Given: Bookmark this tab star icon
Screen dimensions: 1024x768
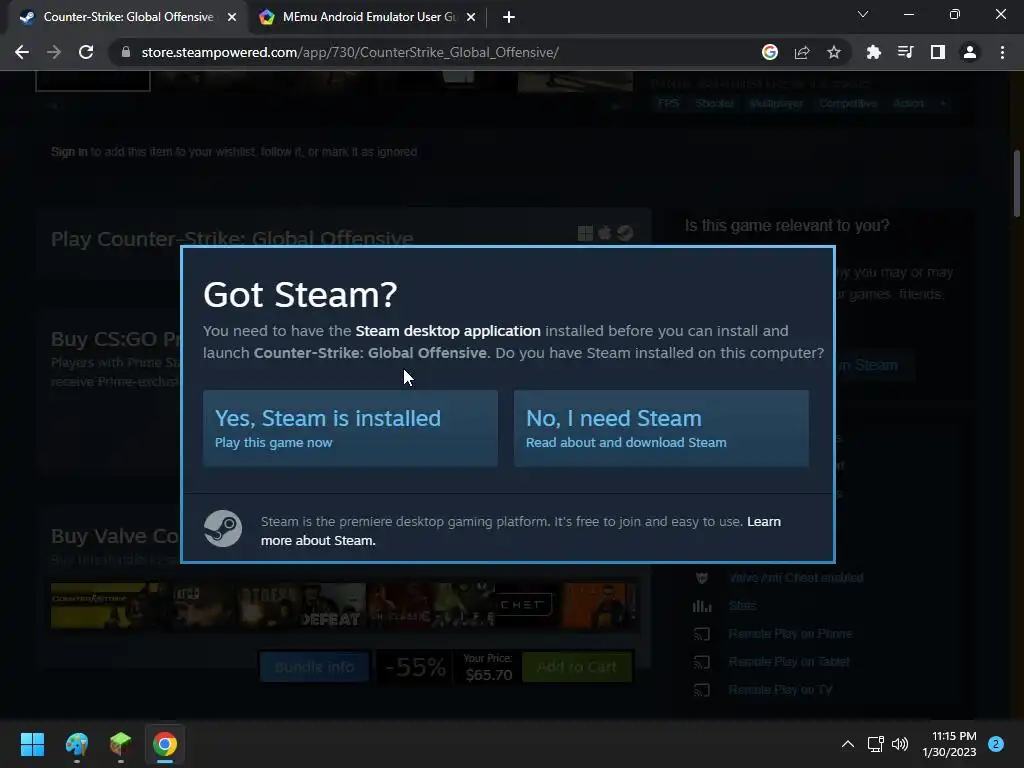Looking at the screenshot, I should pos(834,52).
